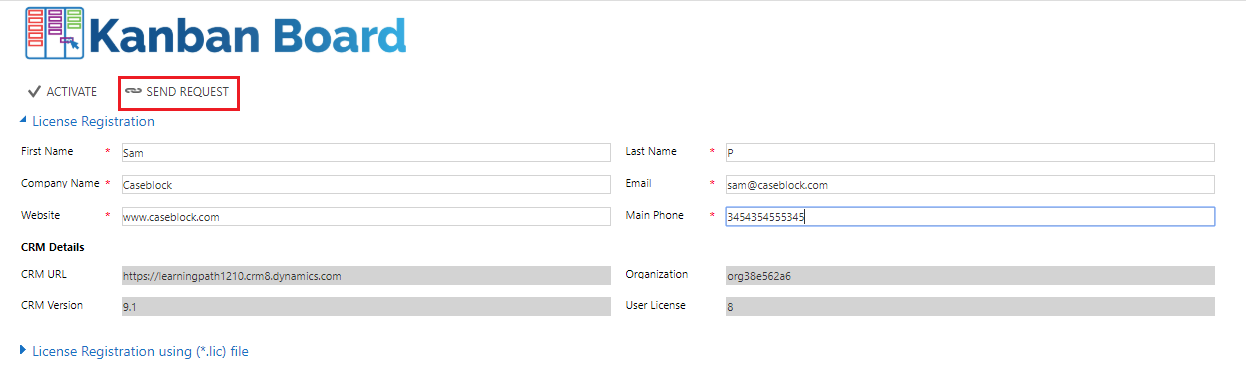The image size is (1249, 367).
Task: Click the First Name label
Action: coord(47,152)
